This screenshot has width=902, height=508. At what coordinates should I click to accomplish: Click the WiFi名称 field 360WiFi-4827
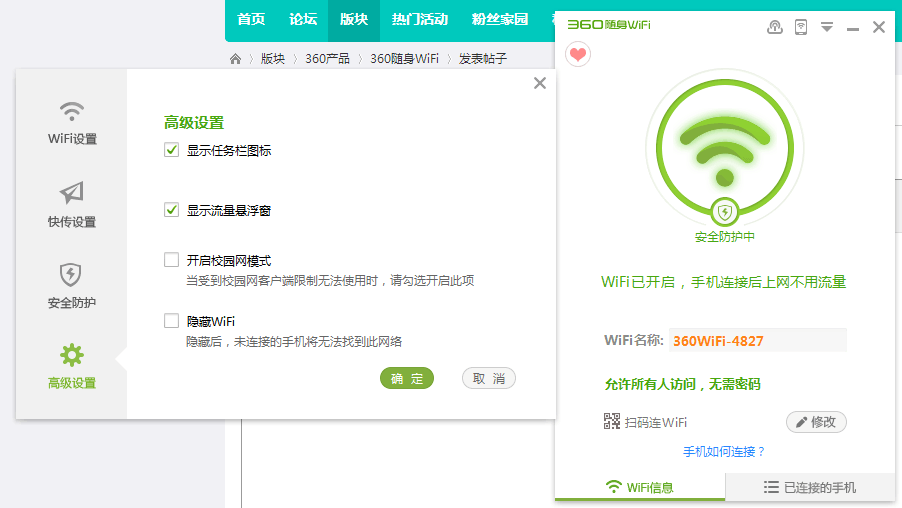pos(758,341)
